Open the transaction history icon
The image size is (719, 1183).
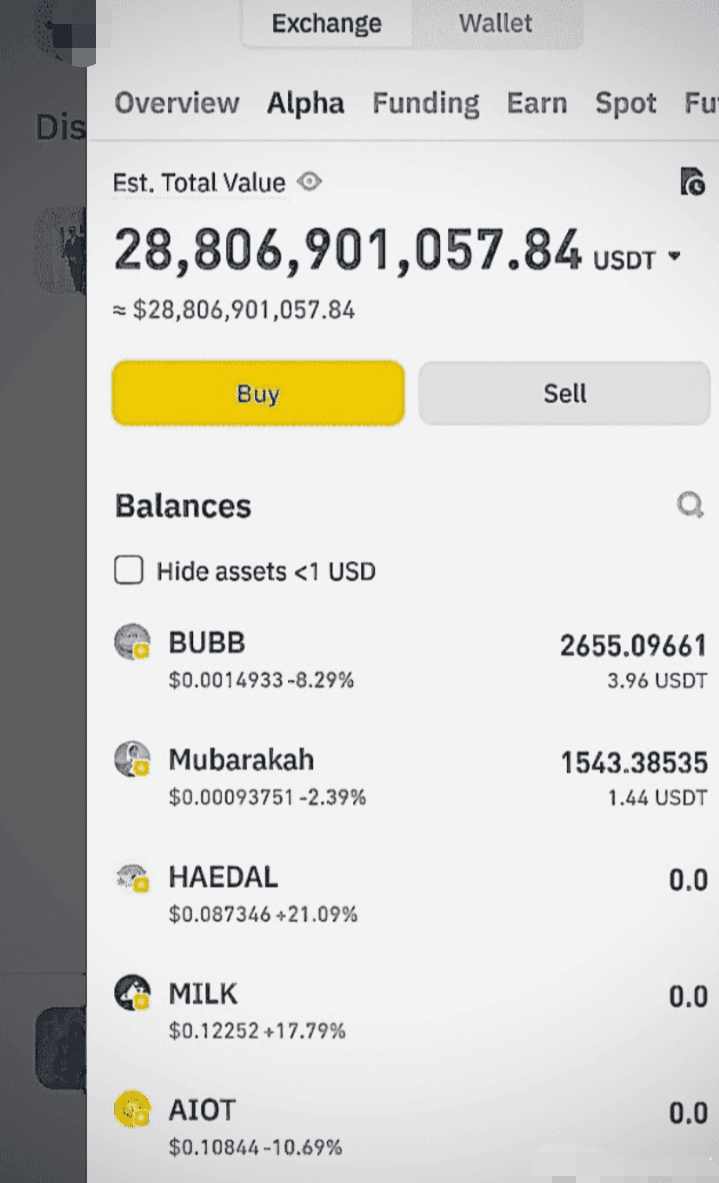point(692,182)
